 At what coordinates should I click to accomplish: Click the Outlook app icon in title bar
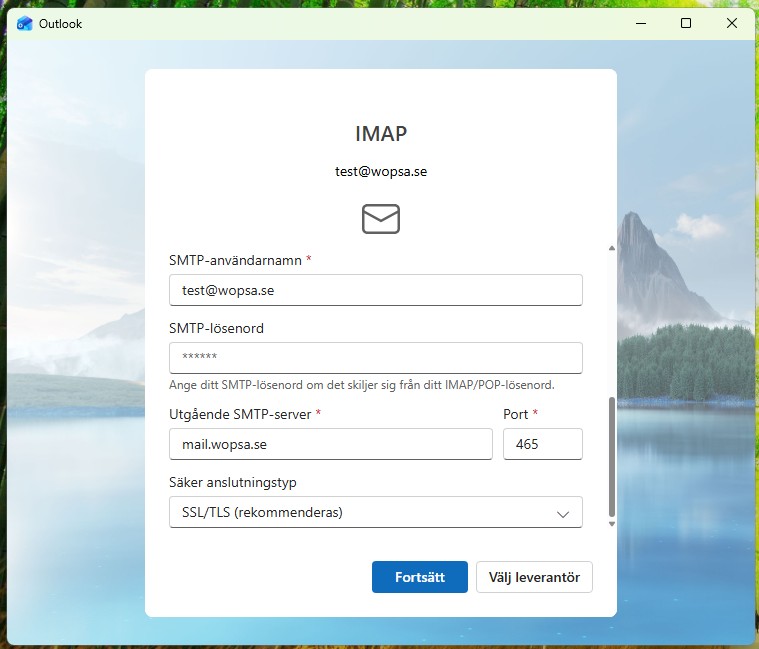[25, 23]
